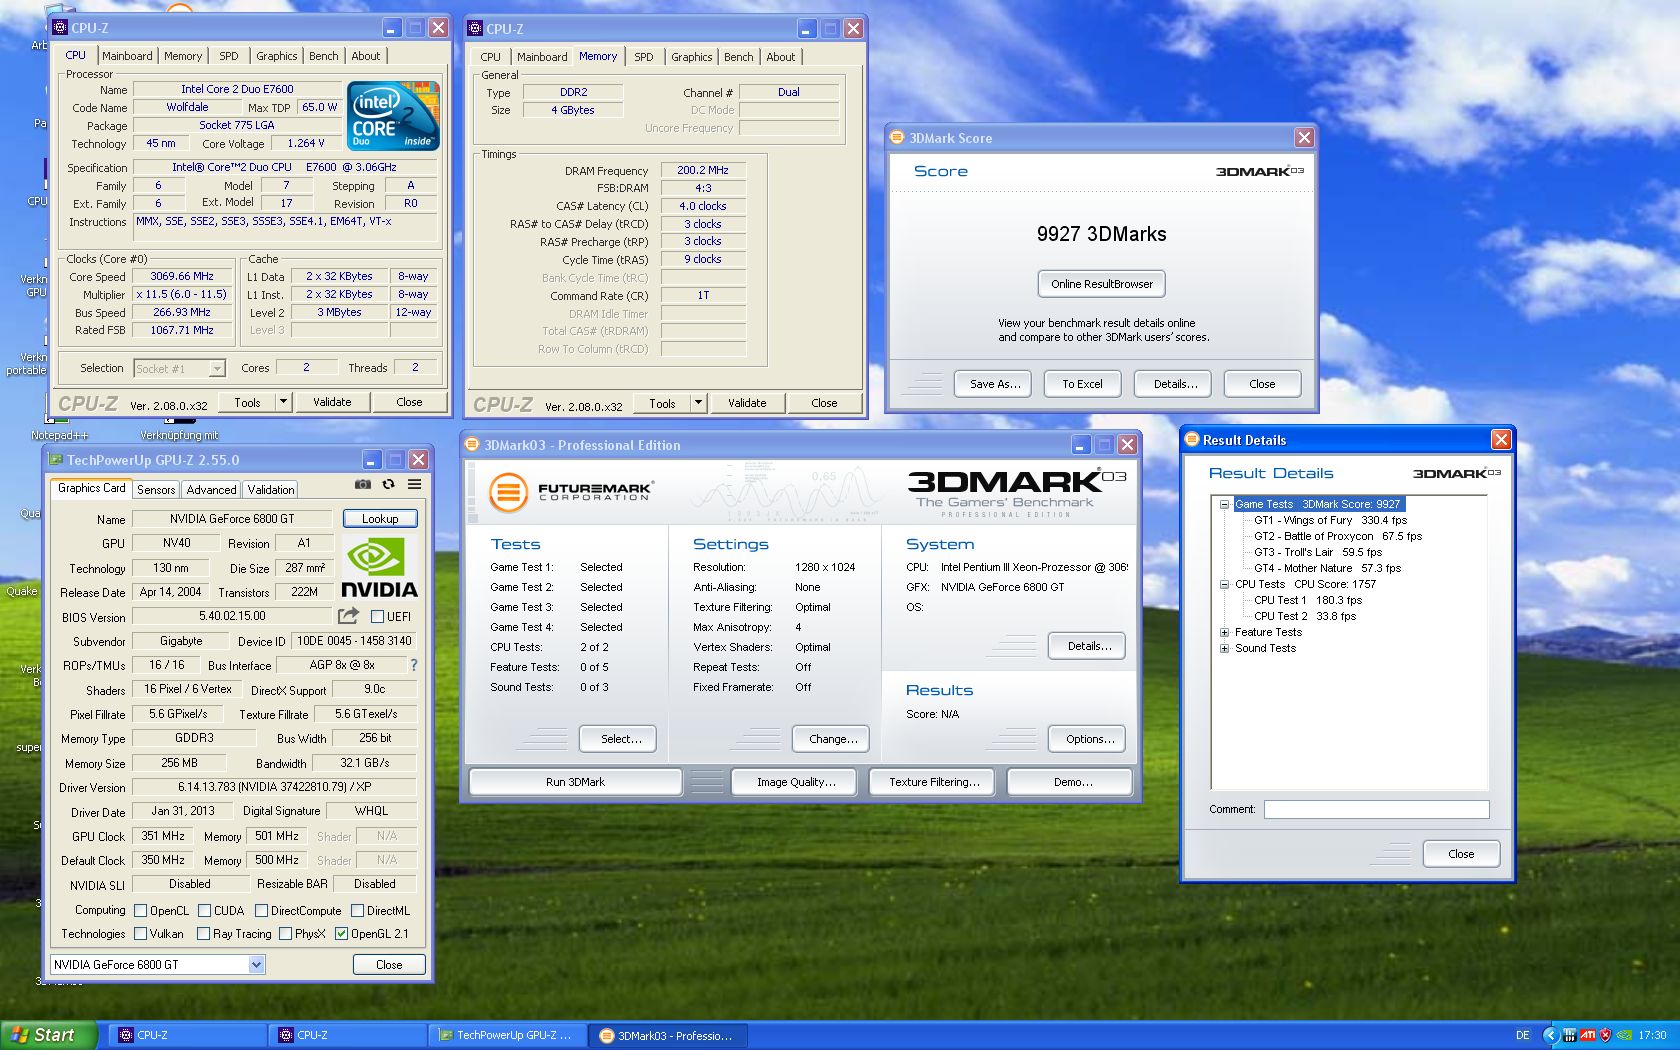Open the GPU selection dropdown in GPU-Z
The image size is (1680, 1050).
point(256,965)
